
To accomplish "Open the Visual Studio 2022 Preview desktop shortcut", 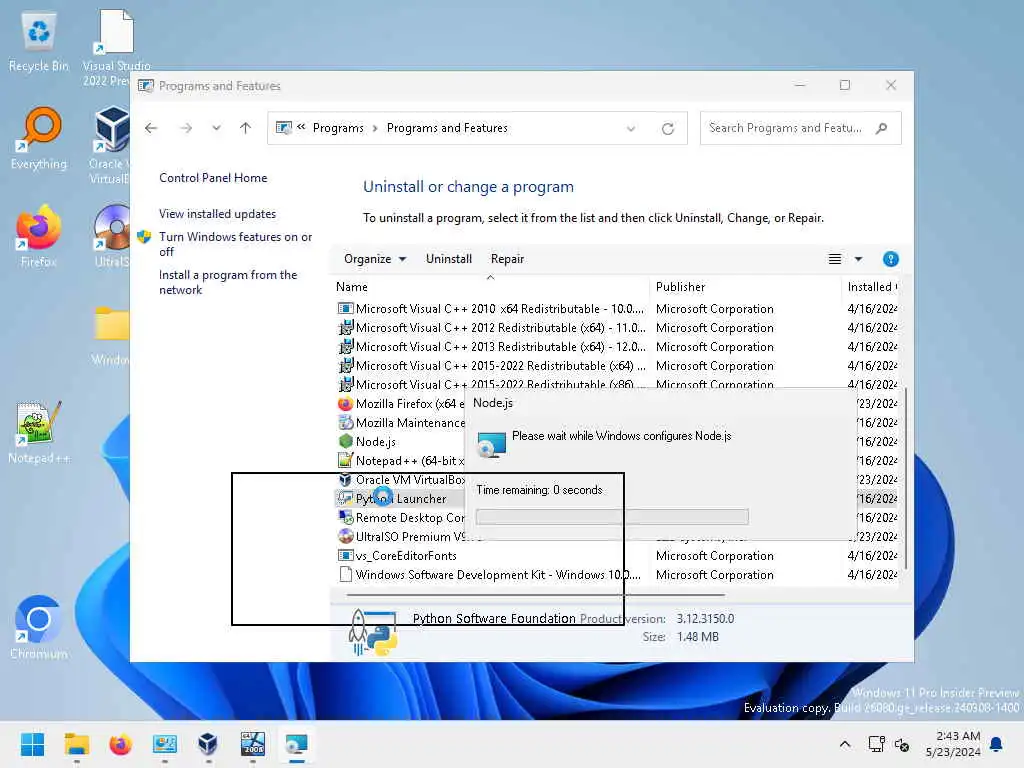I will click(116, 48).
